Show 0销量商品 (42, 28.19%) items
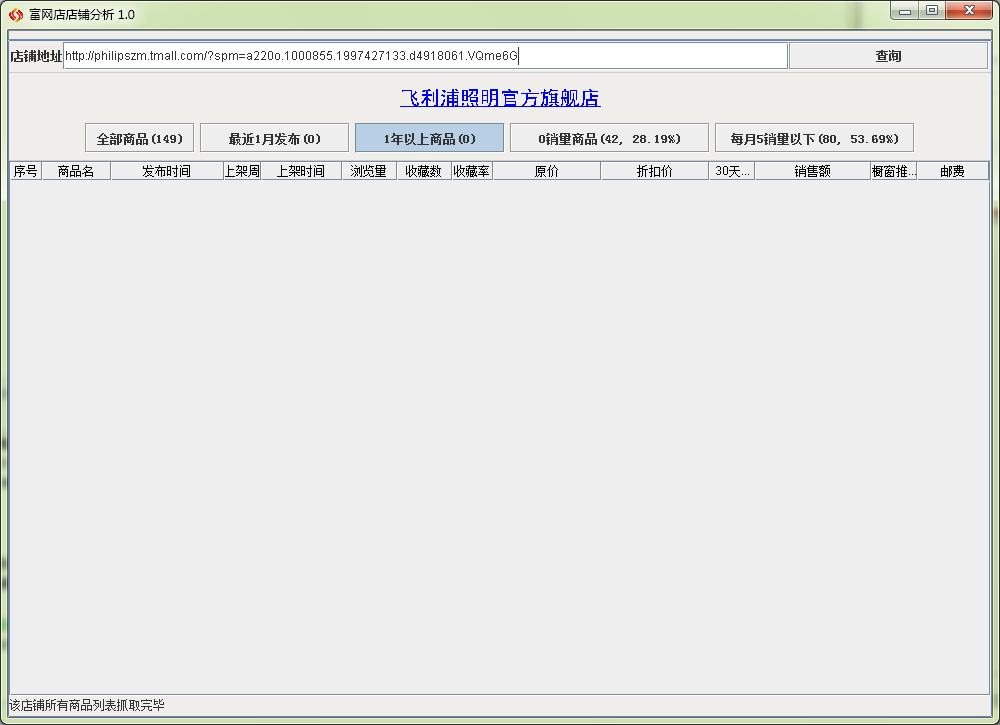Image resolution: width=1000 pixels, height=725 pixels. click(609, 138)
